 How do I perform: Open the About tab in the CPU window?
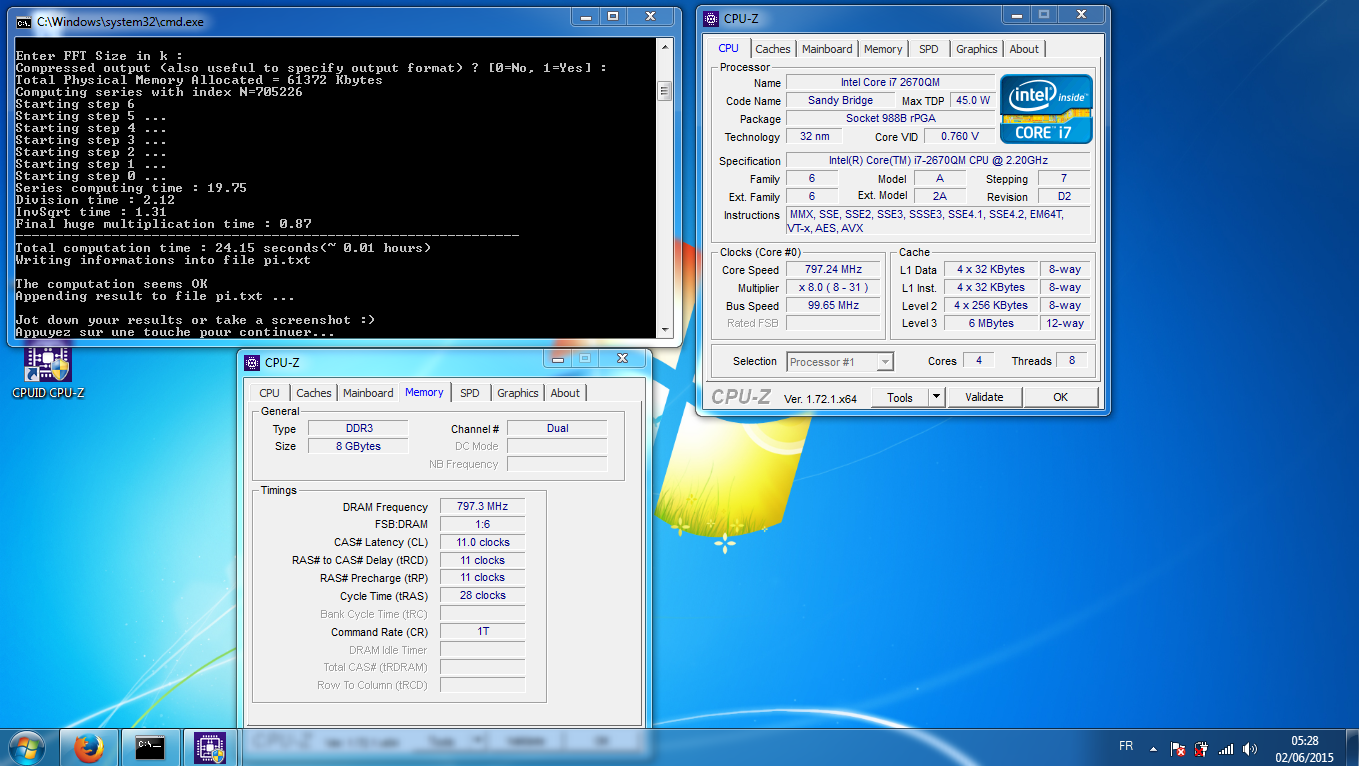pyautogui.click(x=1024, y=49)
